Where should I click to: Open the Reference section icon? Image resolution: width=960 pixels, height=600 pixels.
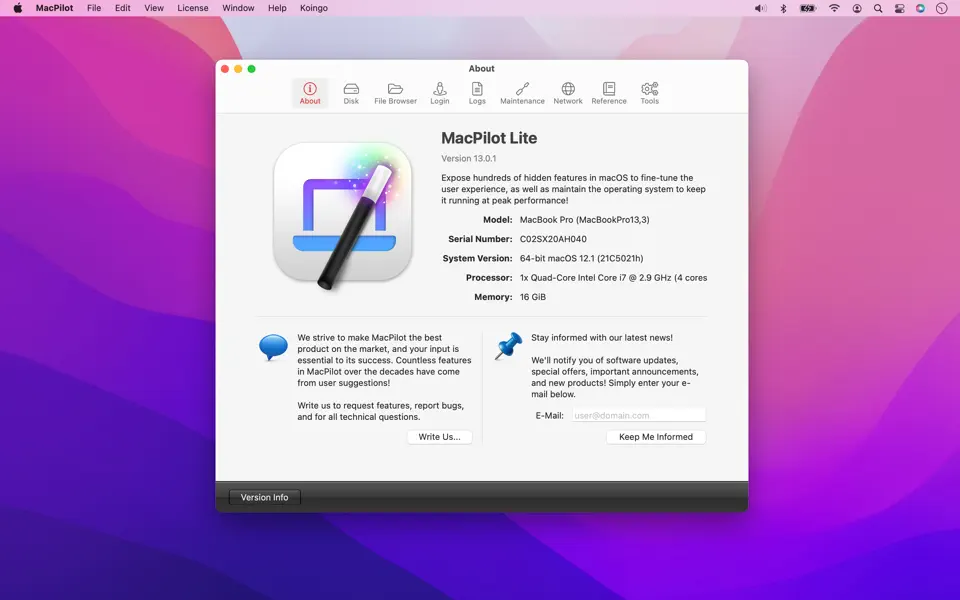click(609, 92)
